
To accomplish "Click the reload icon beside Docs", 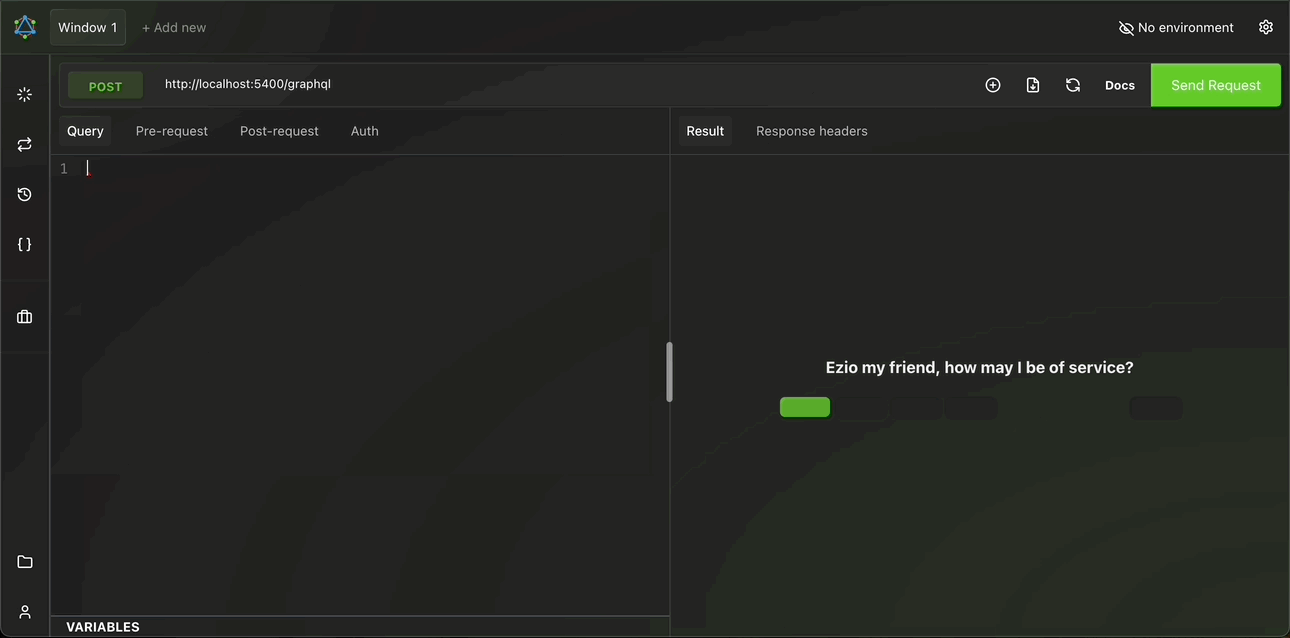I will [1073, 85].
